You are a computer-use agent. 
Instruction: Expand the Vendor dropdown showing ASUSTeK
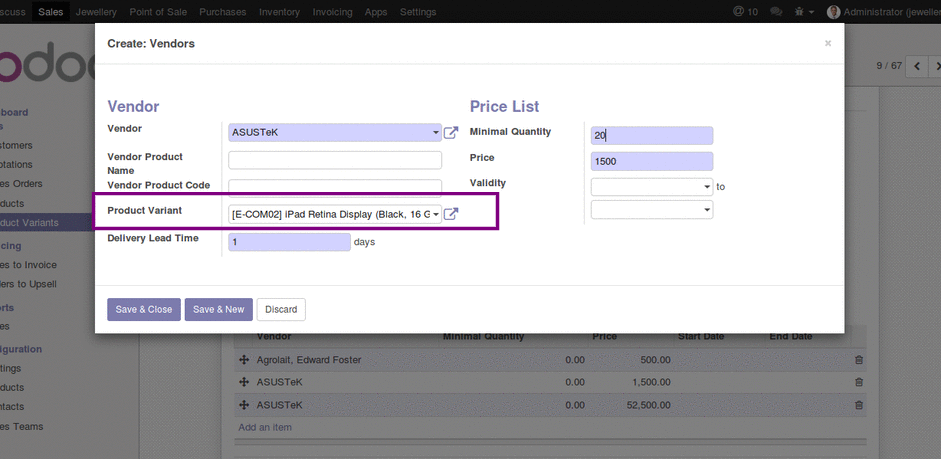[x=436, y=133]
